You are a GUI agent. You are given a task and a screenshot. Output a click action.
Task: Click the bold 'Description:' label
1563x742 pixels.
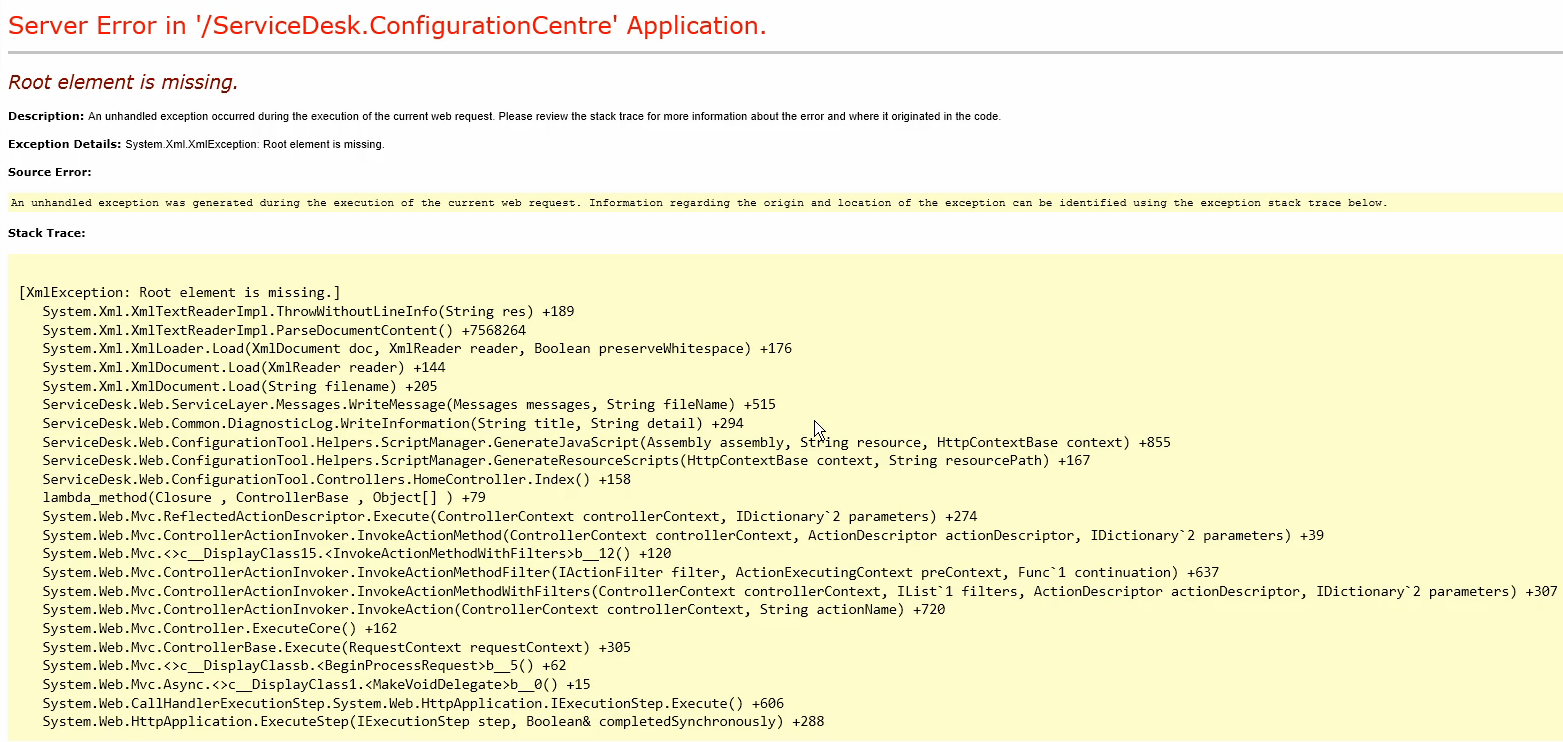(x=45, y=117)
